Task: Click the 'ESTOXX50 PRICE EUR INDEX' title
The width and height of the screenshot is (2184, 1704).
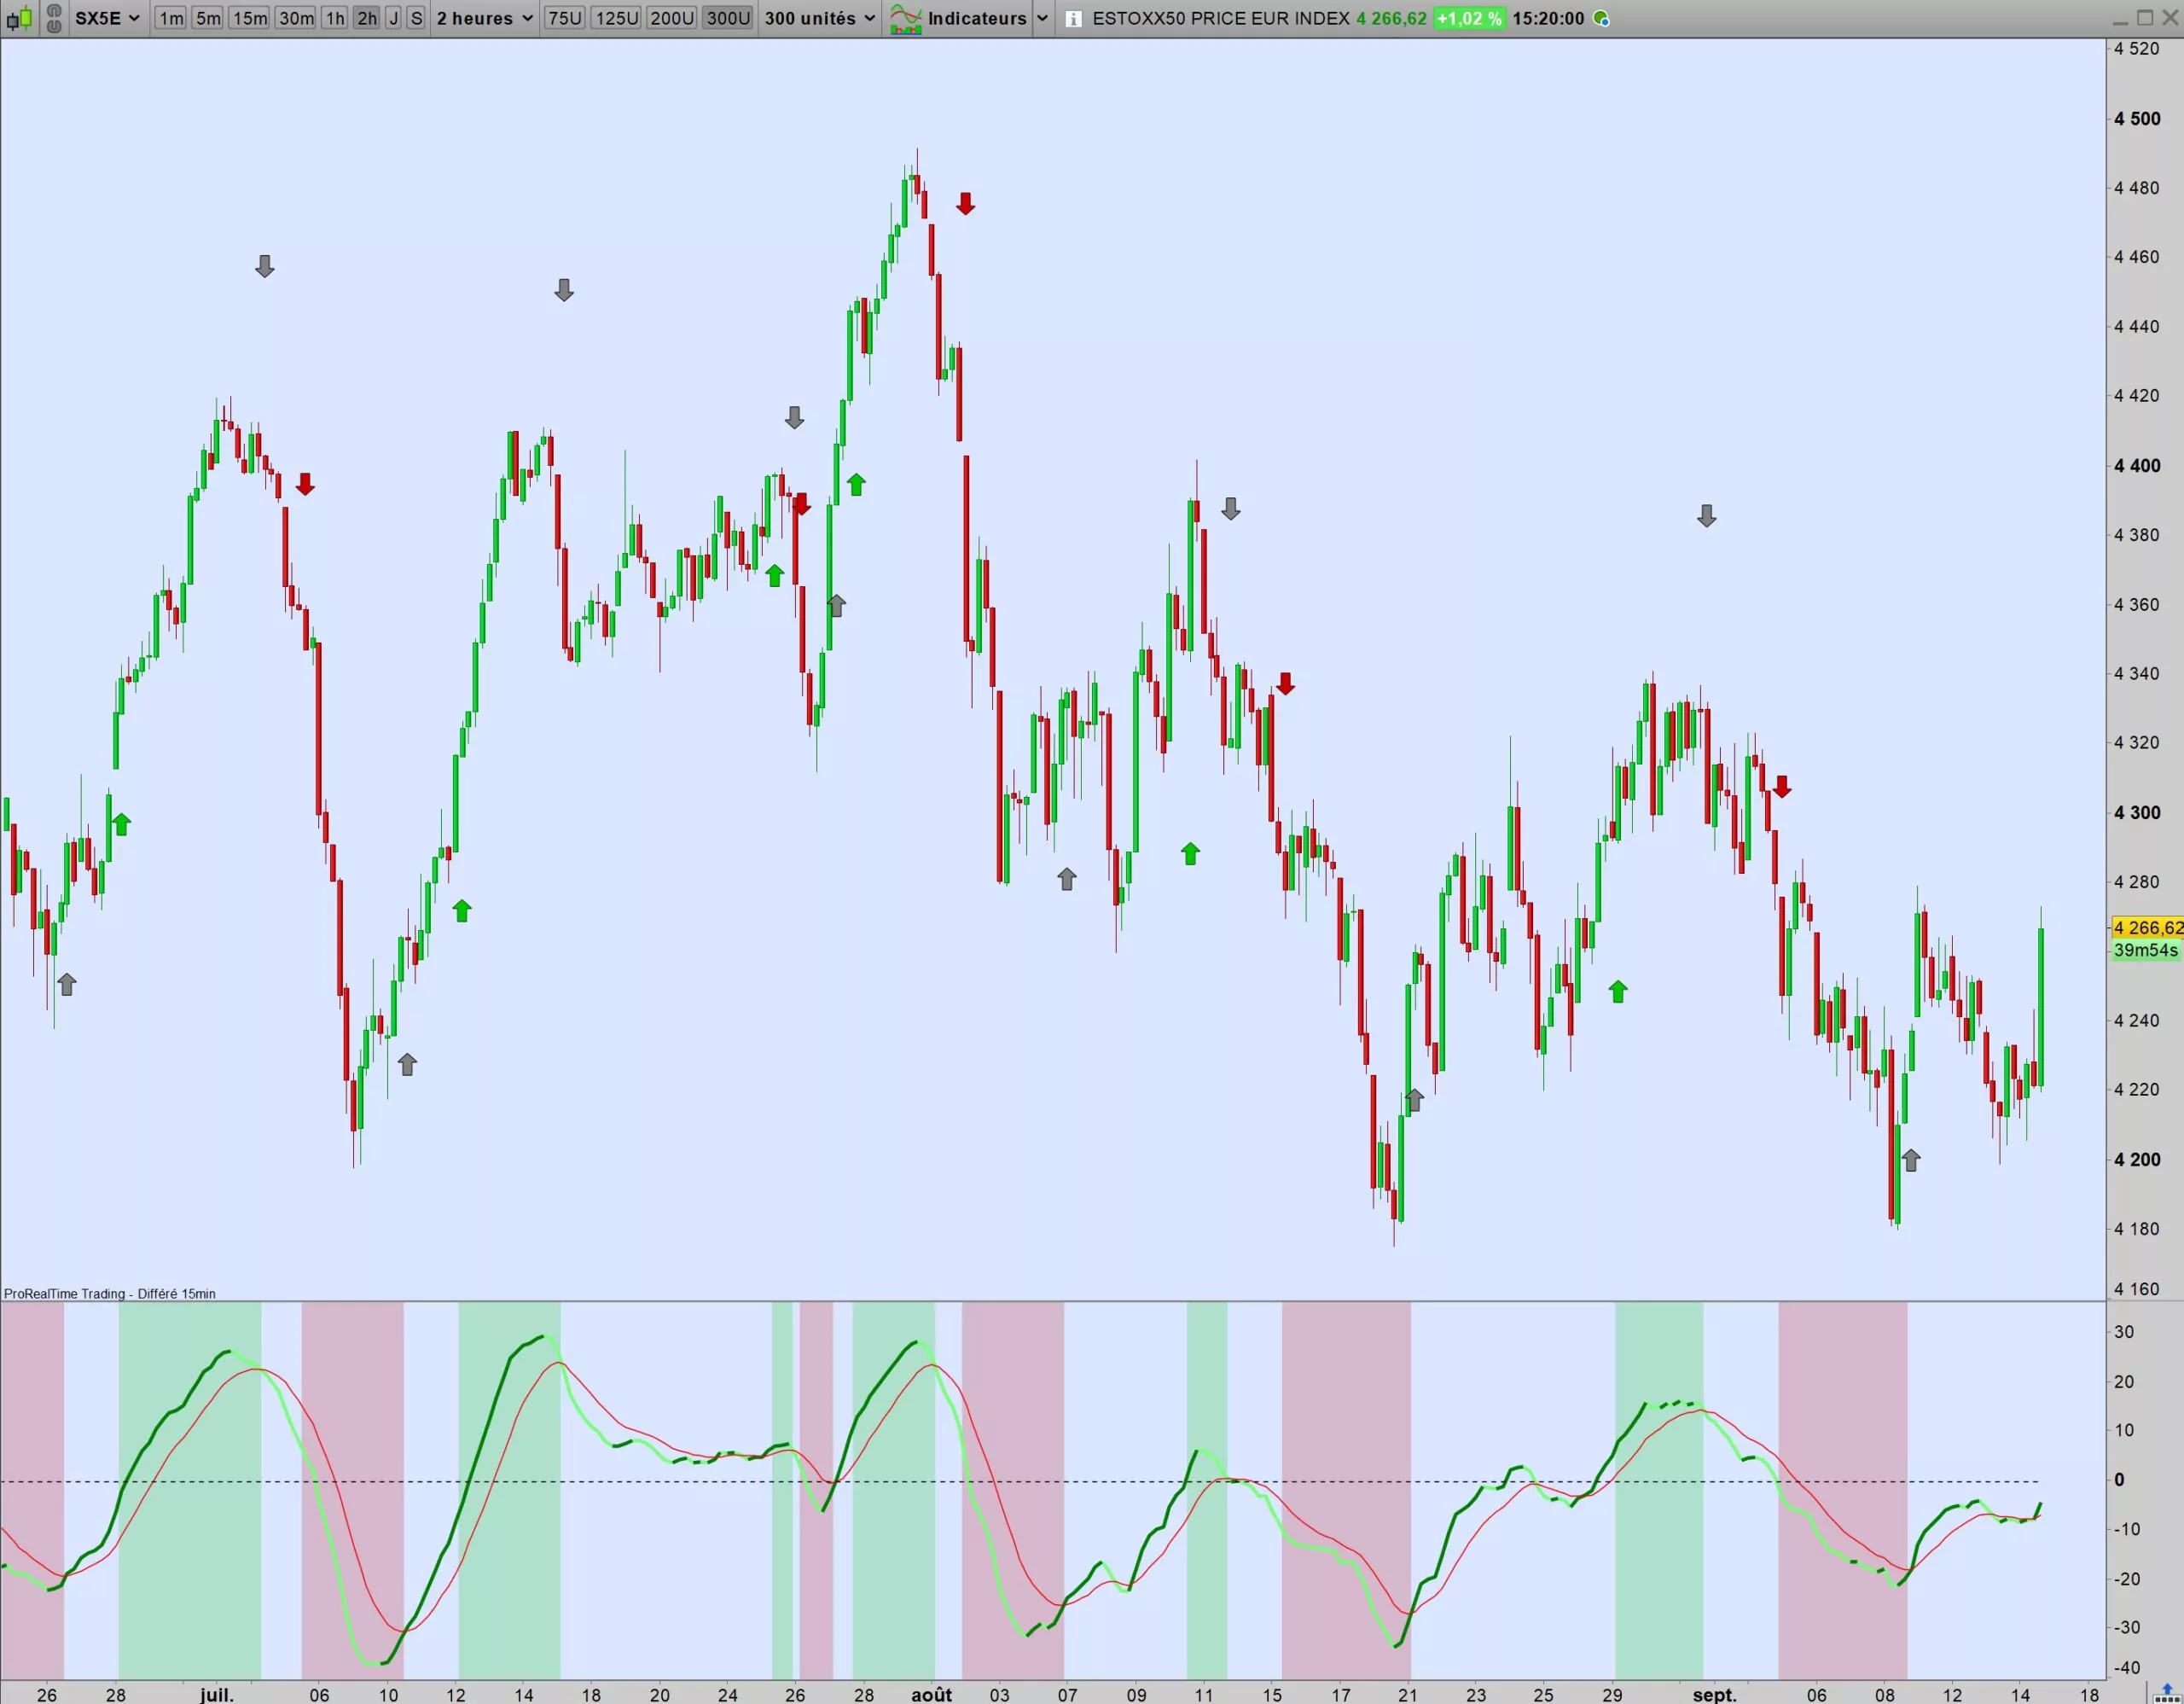Action: click(x=1221, y=18)
